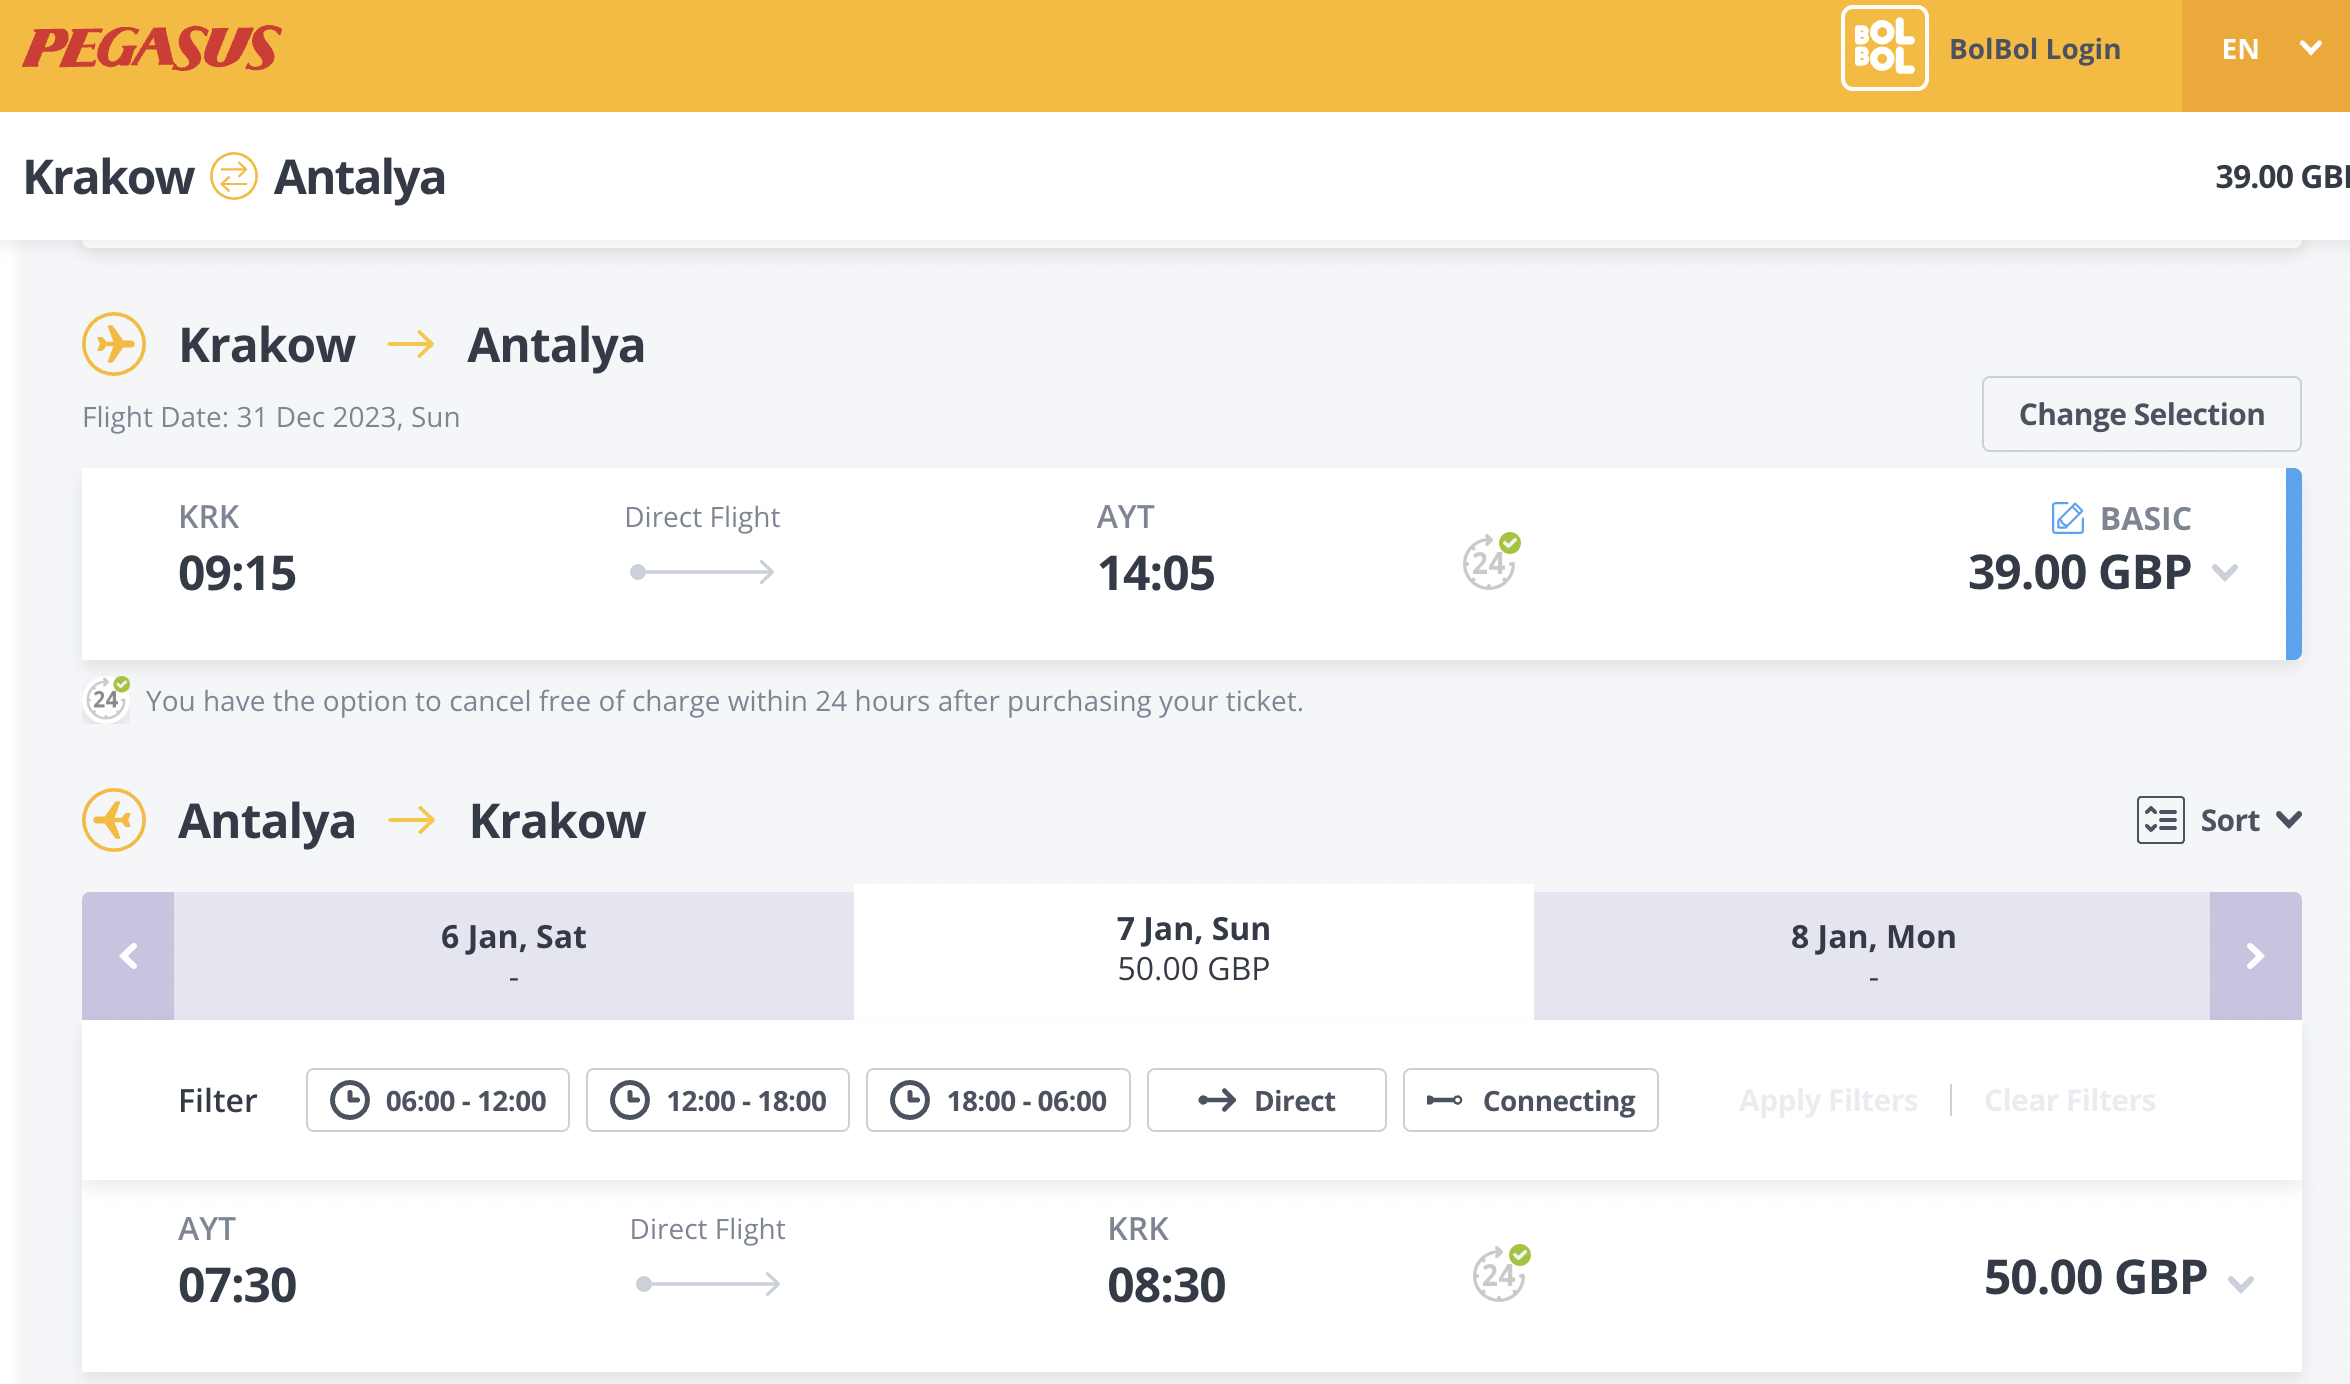Expand the EN language dropdown
Screen dimensions: 2350x1384
(2266, 49)
